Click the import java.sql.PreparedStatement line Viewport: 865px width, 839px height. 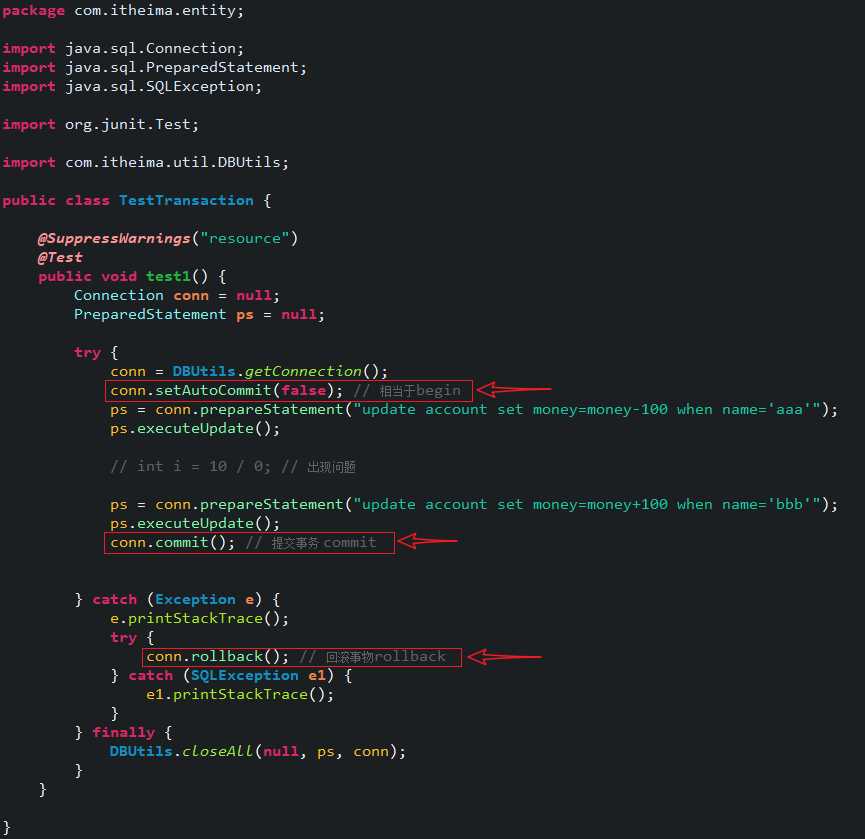pos(154,67)
